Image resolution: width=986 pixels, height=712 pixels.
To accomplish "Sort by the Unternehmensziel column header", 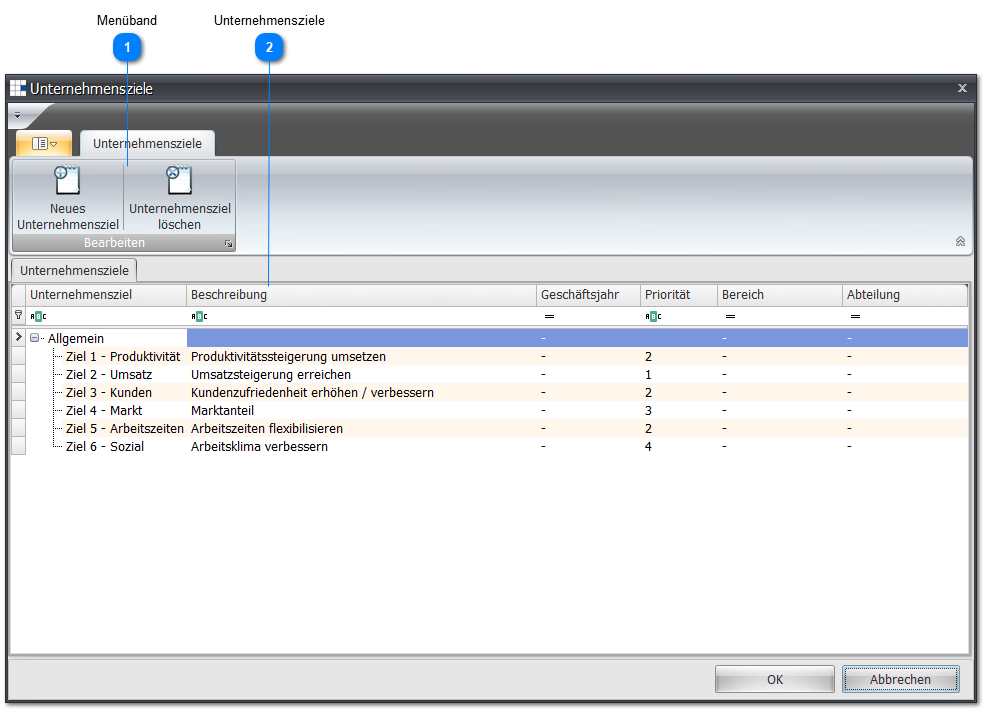I will click(x=106, y=295).
